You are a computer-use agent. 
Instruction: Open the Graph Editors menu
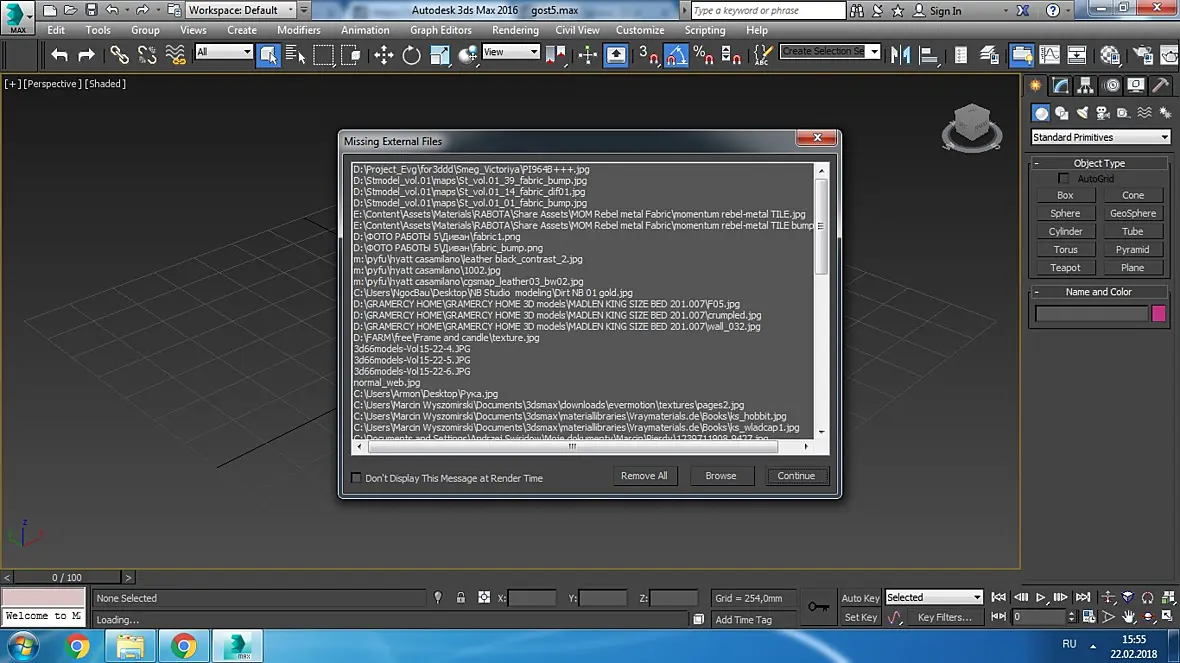coord(440,30)
